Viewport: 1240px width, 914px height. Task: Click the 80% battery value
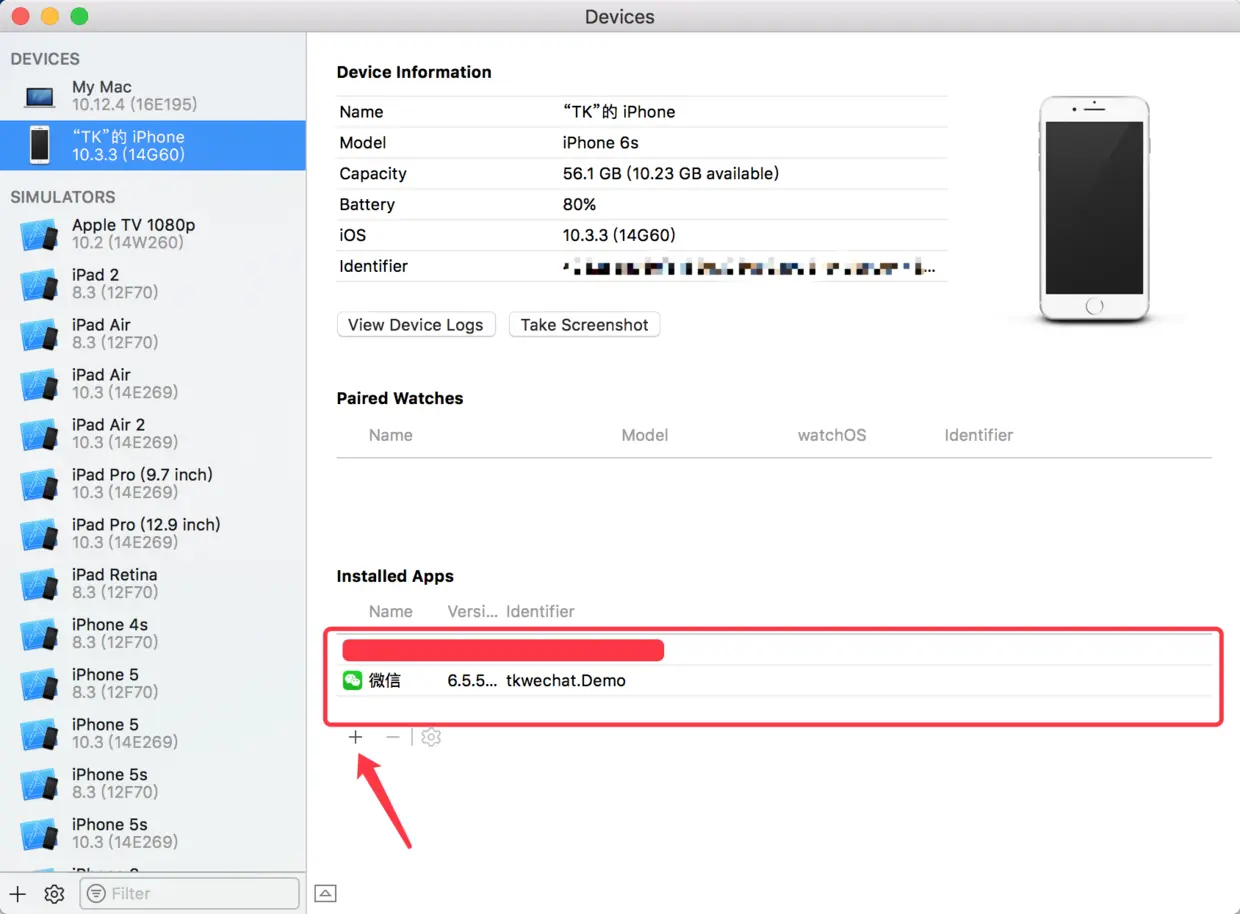click(579, 205)
